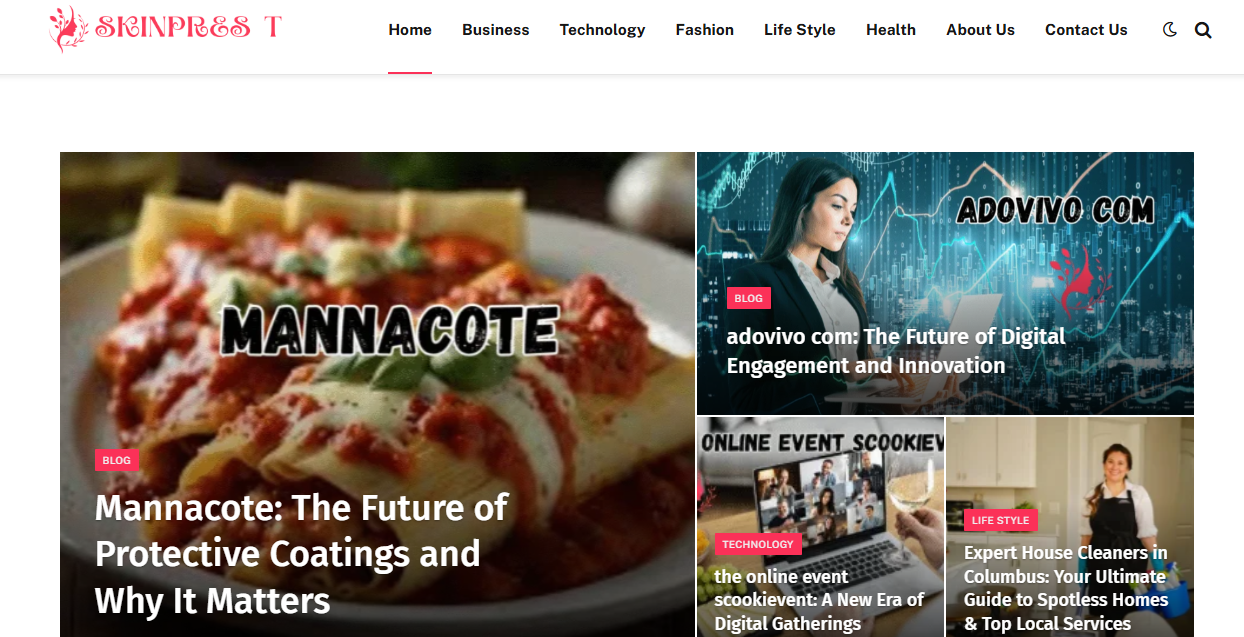Image resolution: width=1244 pixels, height=637 pixels.
Task: Go to the Contact Us page
Action: [x=1086, y=30]
